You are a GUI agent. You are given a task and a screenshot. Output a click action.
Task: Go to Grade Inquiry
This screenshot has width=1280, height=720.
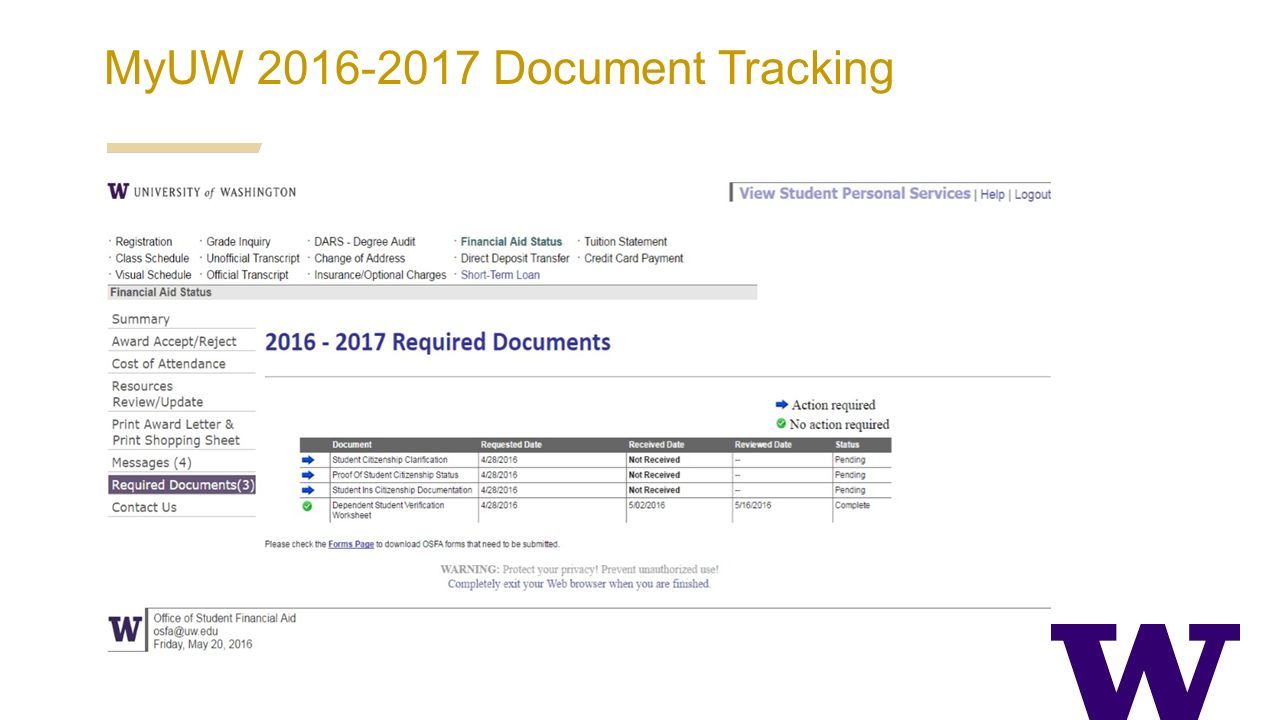tap(238, 242)
